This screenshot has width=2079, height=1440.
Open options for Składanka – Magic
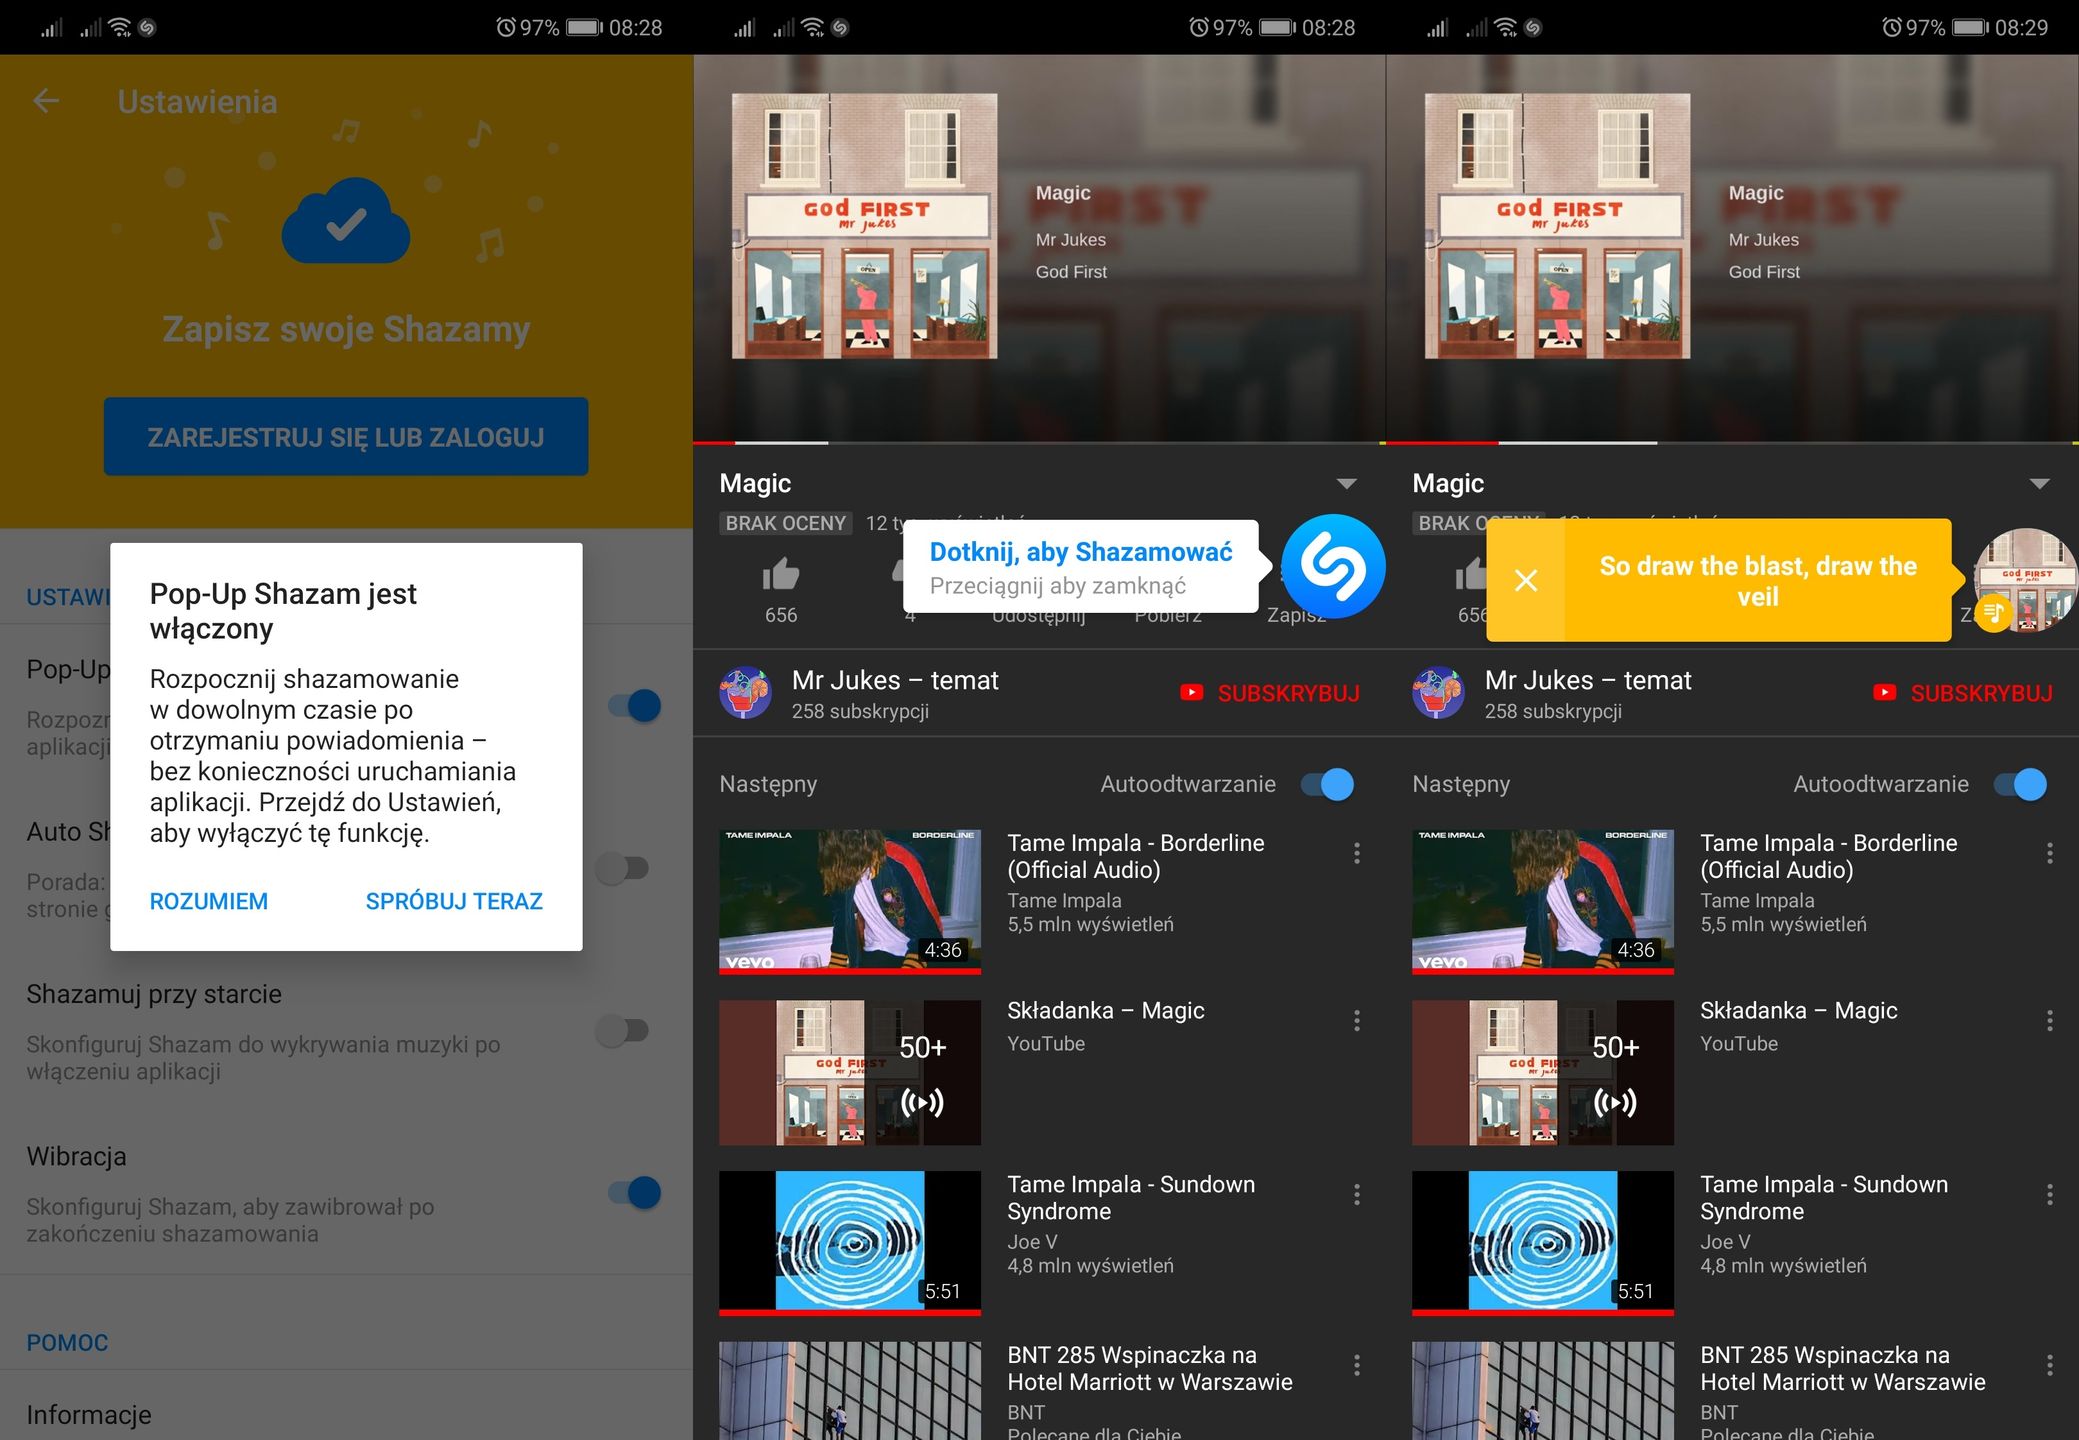pyautogui.click(x=1356, y=1021)
